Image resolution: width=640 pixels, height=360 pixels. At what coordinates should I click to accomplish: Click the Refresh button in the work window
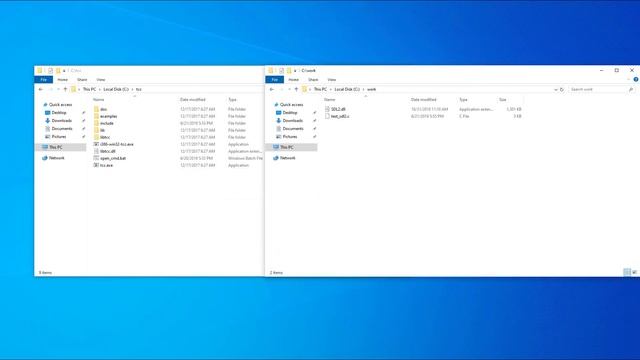click(562, 89)
